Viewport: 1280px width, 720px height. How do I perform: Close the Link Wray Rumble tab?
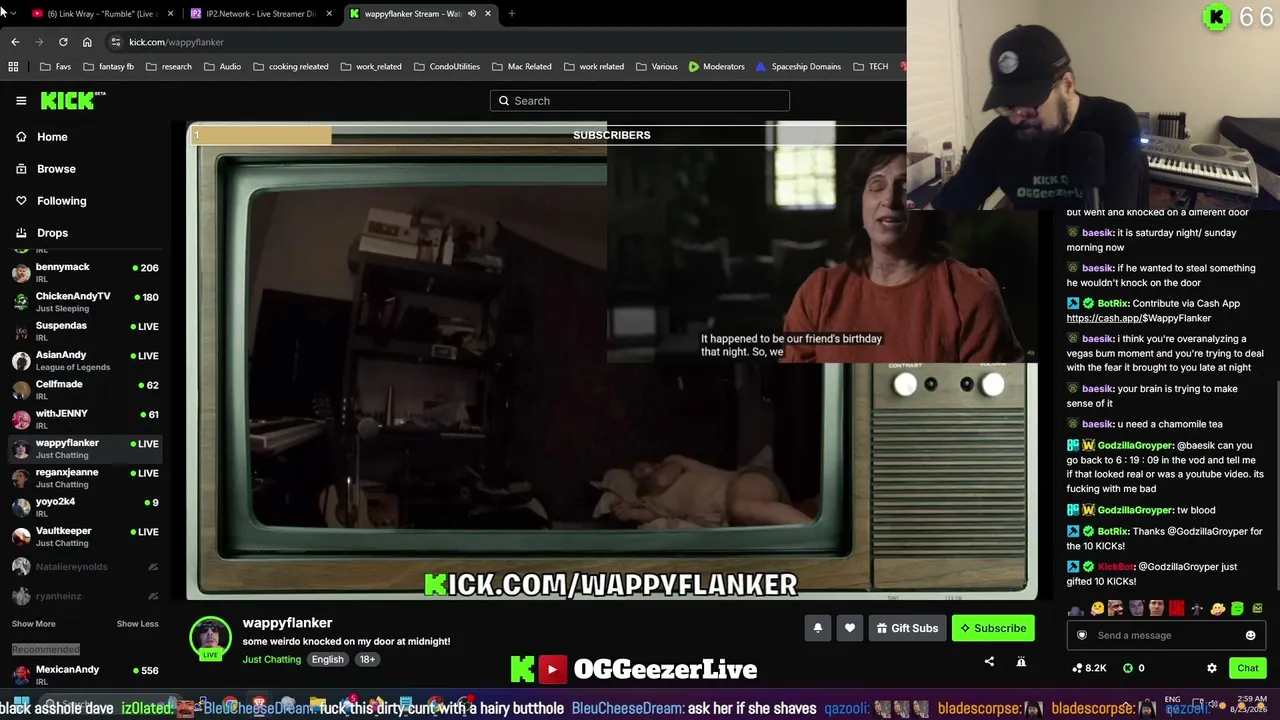click(171, 14)
